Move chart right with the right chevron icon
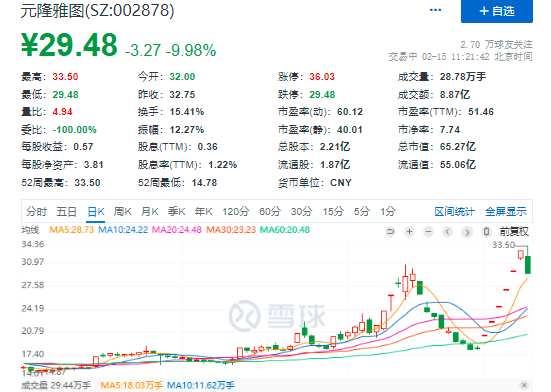 click(467, 232)
